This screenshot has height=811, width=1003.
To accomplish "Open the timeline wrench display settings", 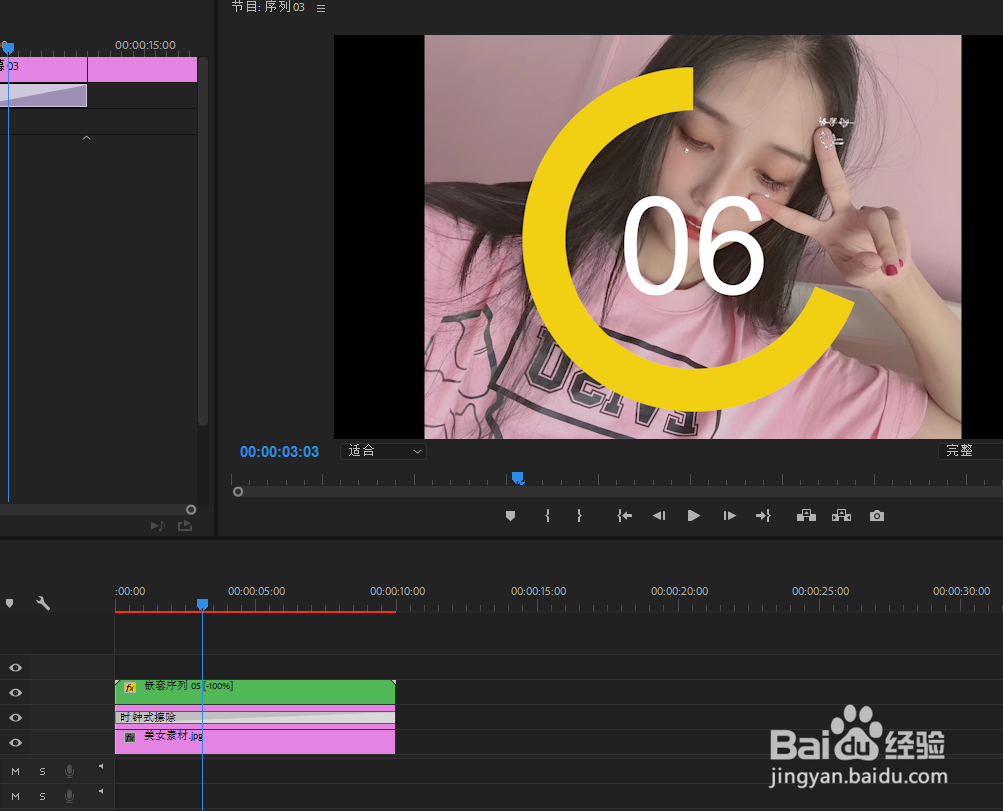I will point(43,603).
